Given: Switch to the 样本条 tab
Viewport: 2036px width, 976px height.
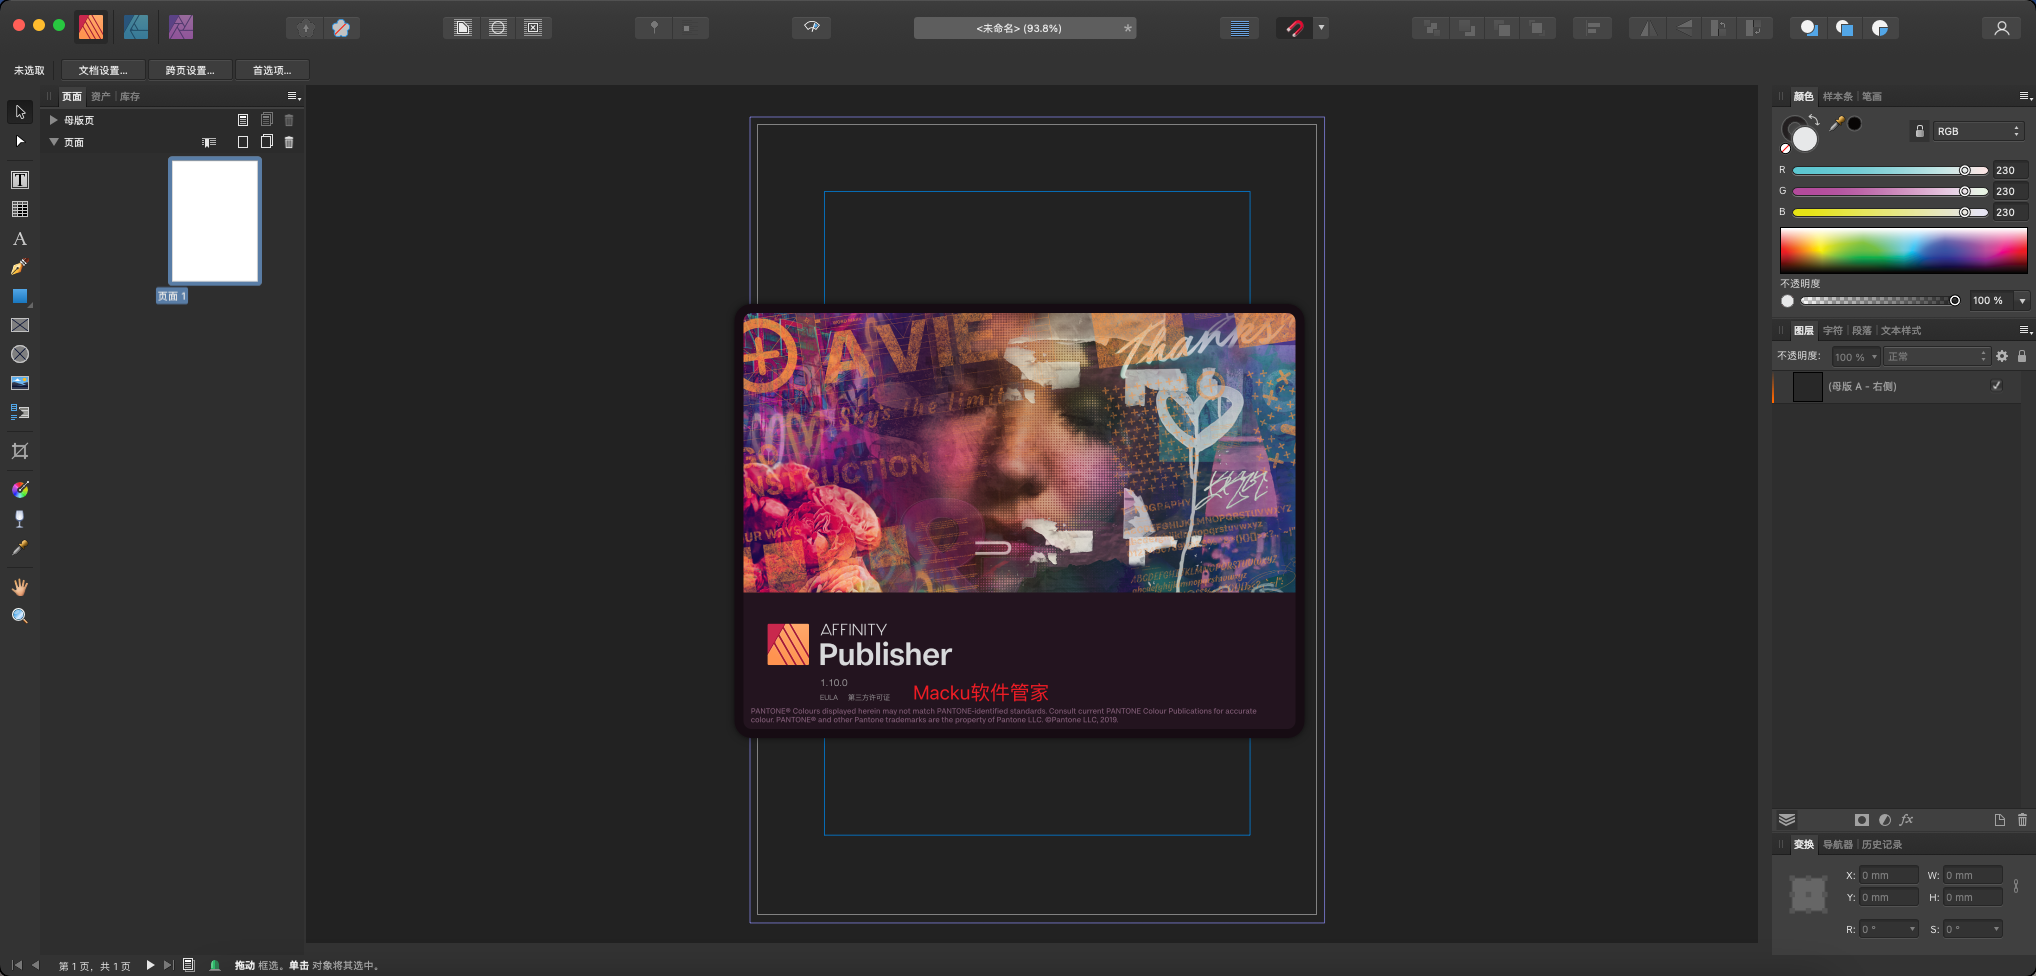Looking at the screenshot, I should tap(1838, 97).
